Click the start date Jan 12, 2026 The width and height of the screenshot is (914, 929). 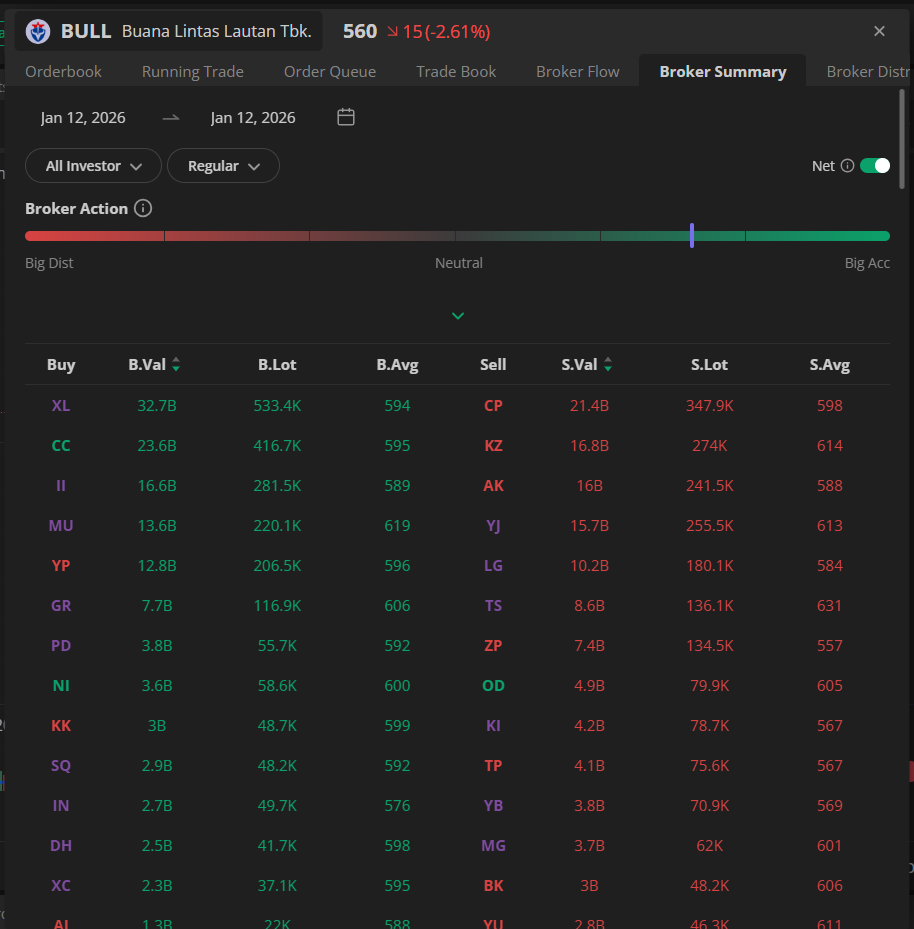click(83, 118)
